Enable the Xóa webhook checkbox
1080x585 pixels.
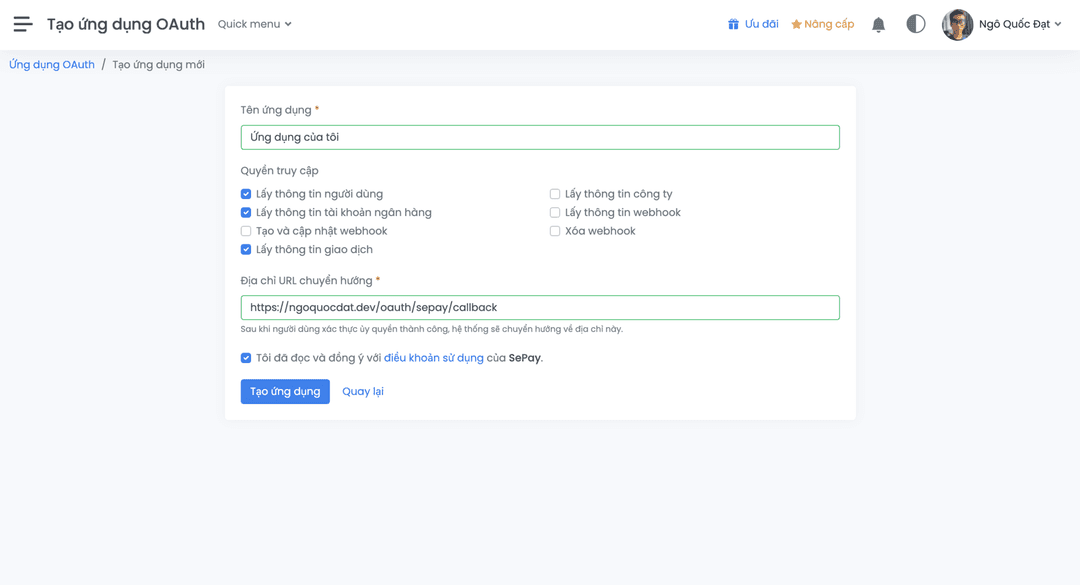coord(555,231)
